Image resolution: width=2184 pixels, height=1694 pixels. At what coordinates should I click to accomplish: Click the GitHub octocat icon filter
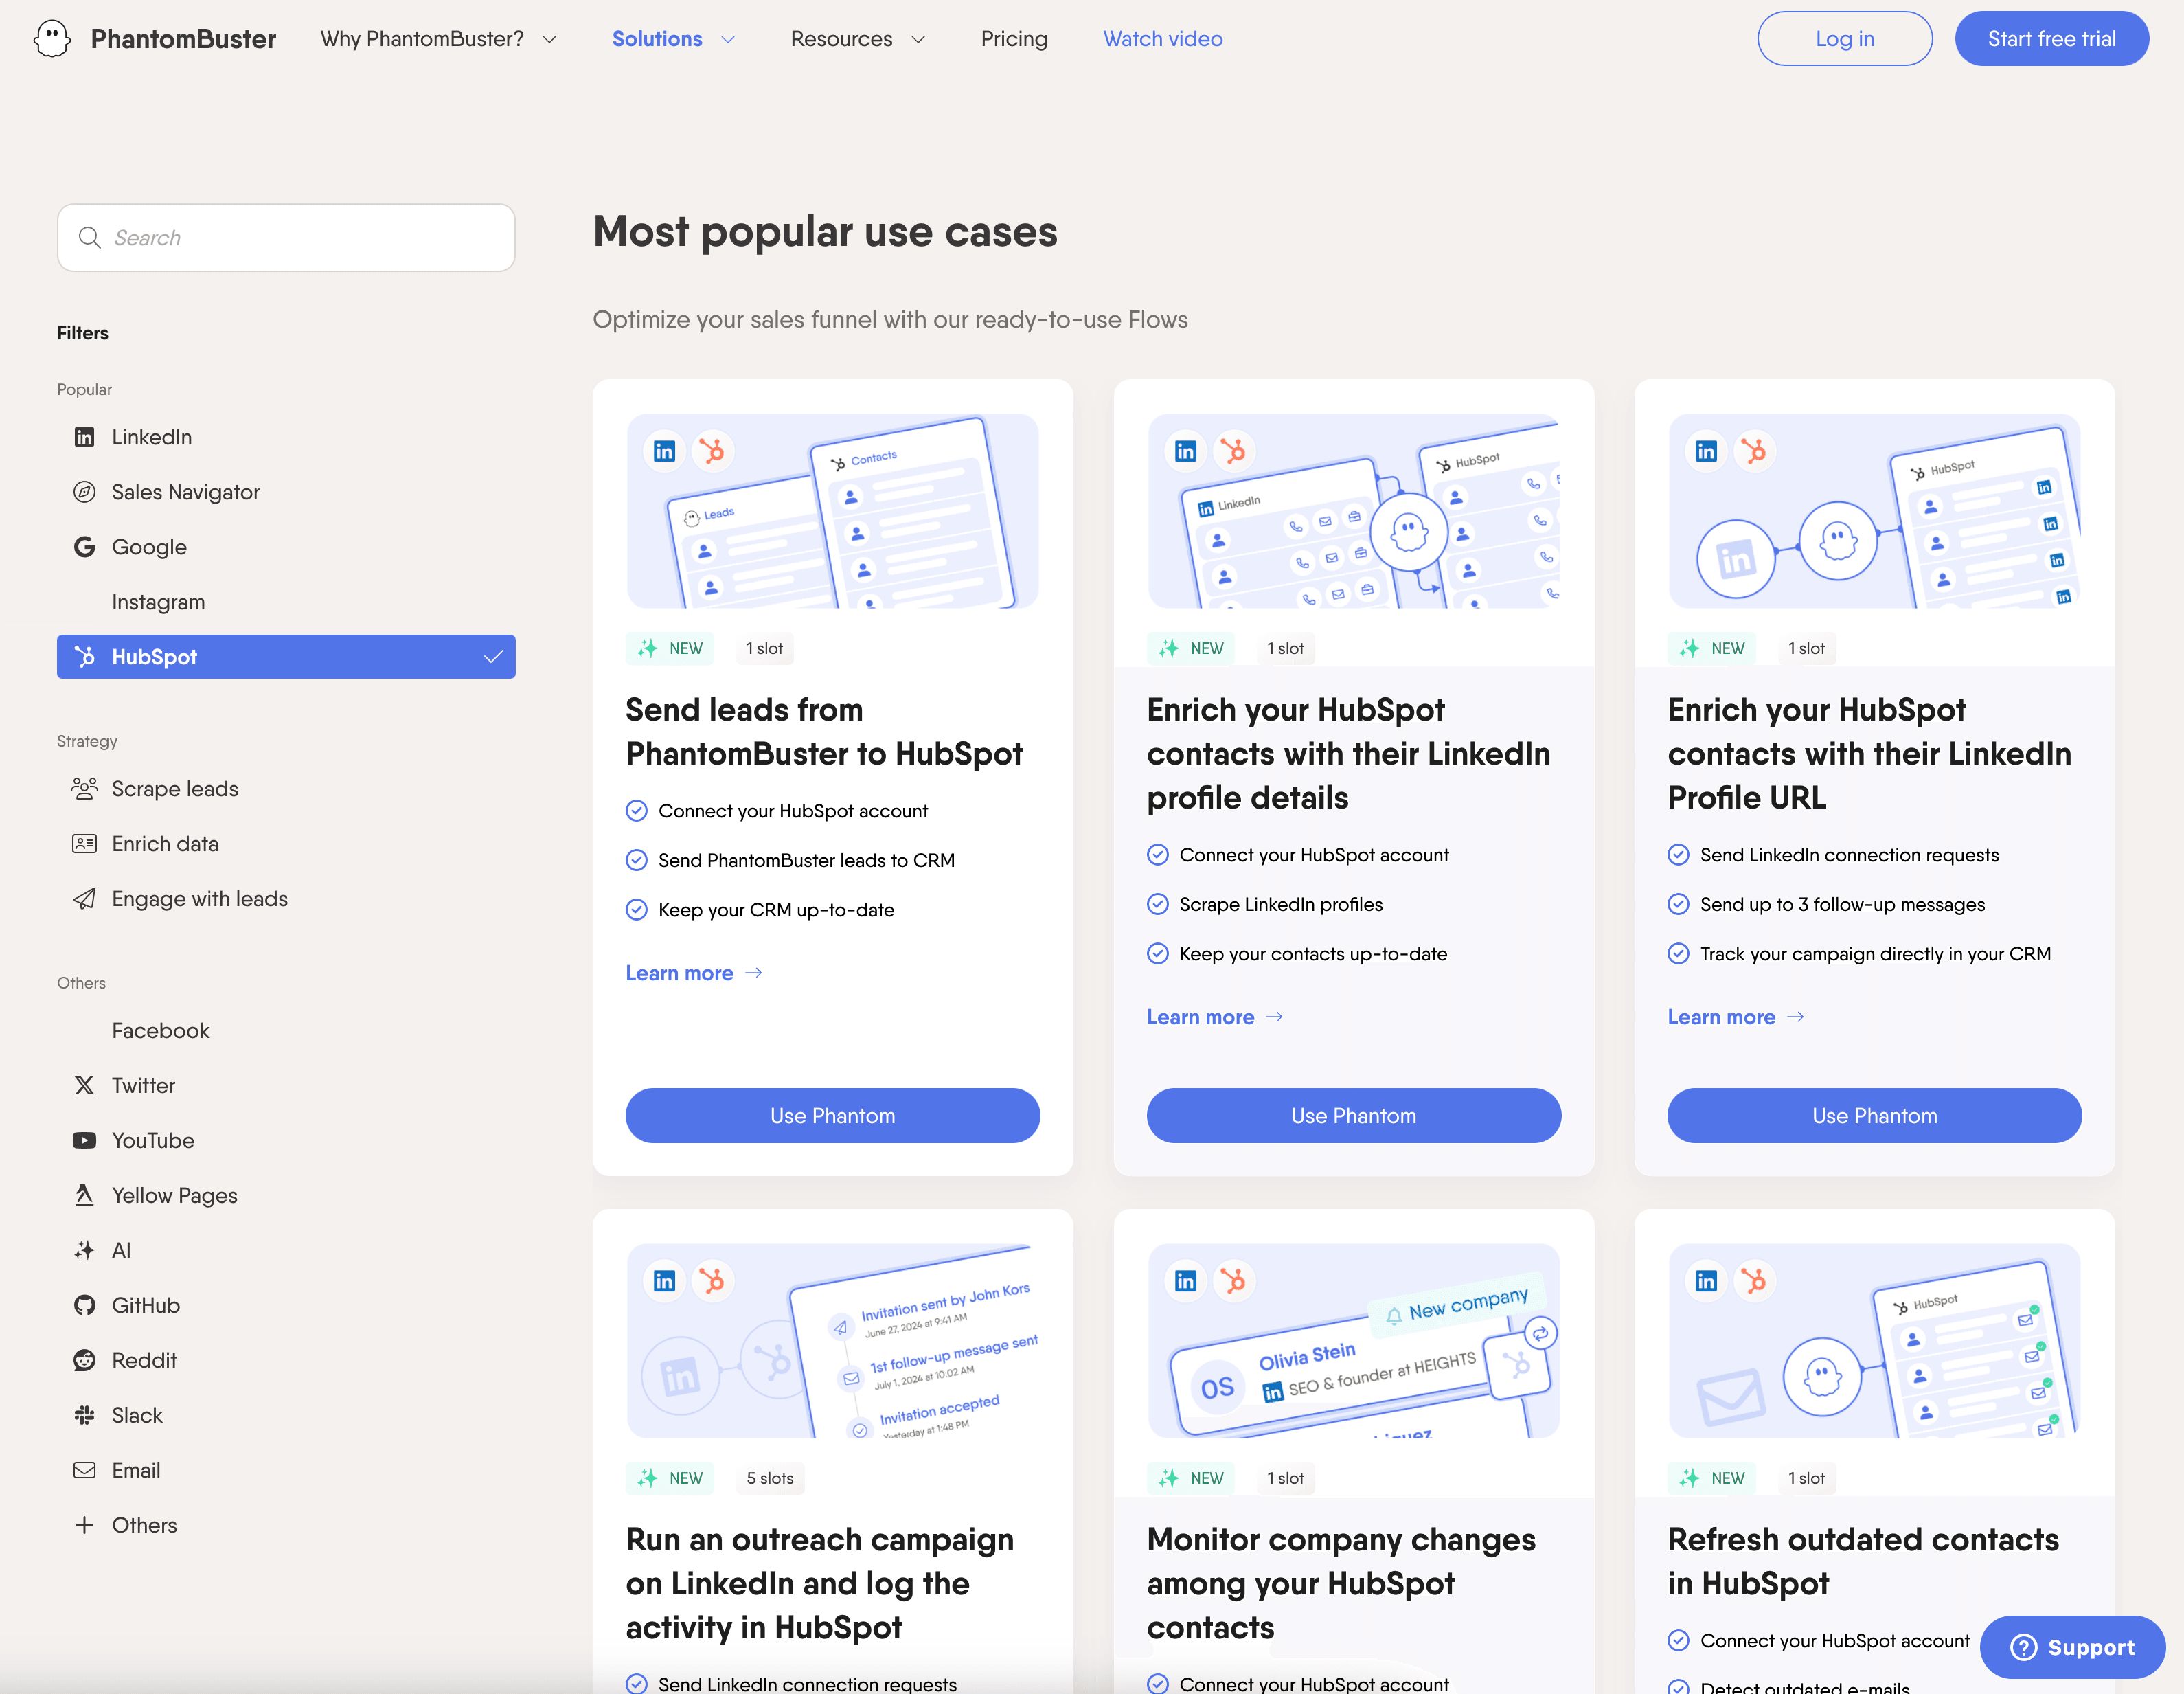85,1306
